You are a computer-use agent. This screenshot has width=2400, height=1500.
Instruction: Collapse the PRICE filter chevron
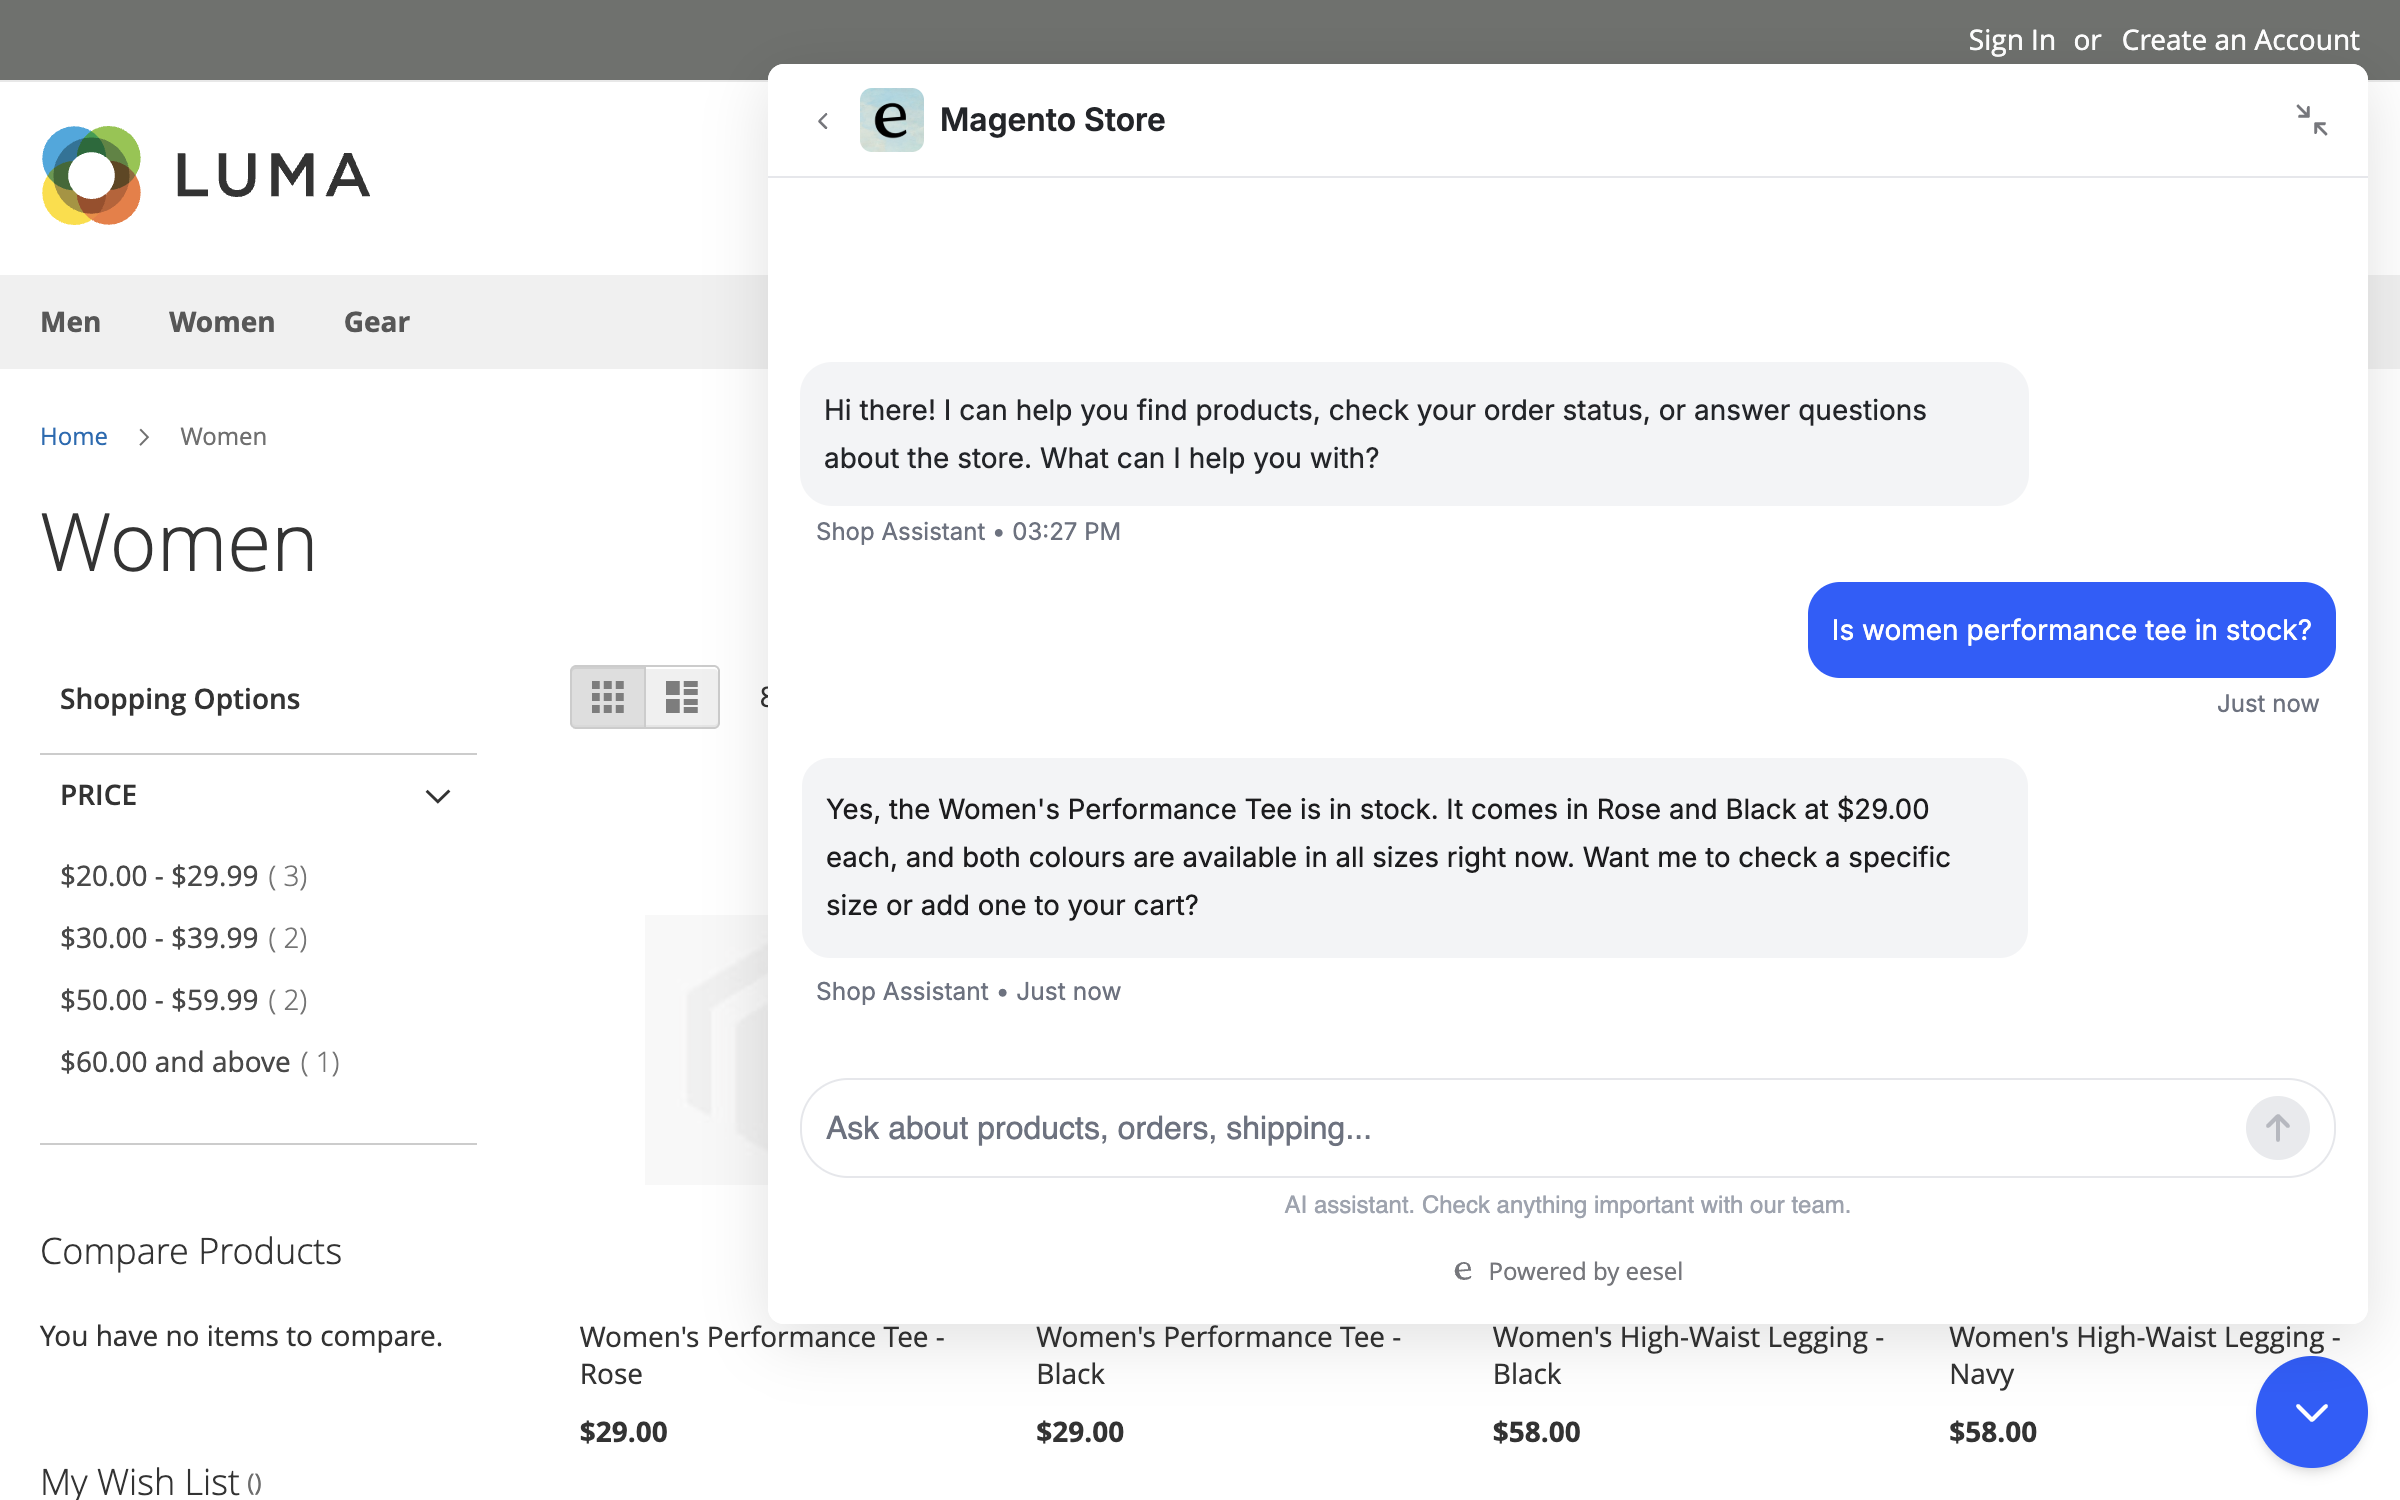[438, 796]
